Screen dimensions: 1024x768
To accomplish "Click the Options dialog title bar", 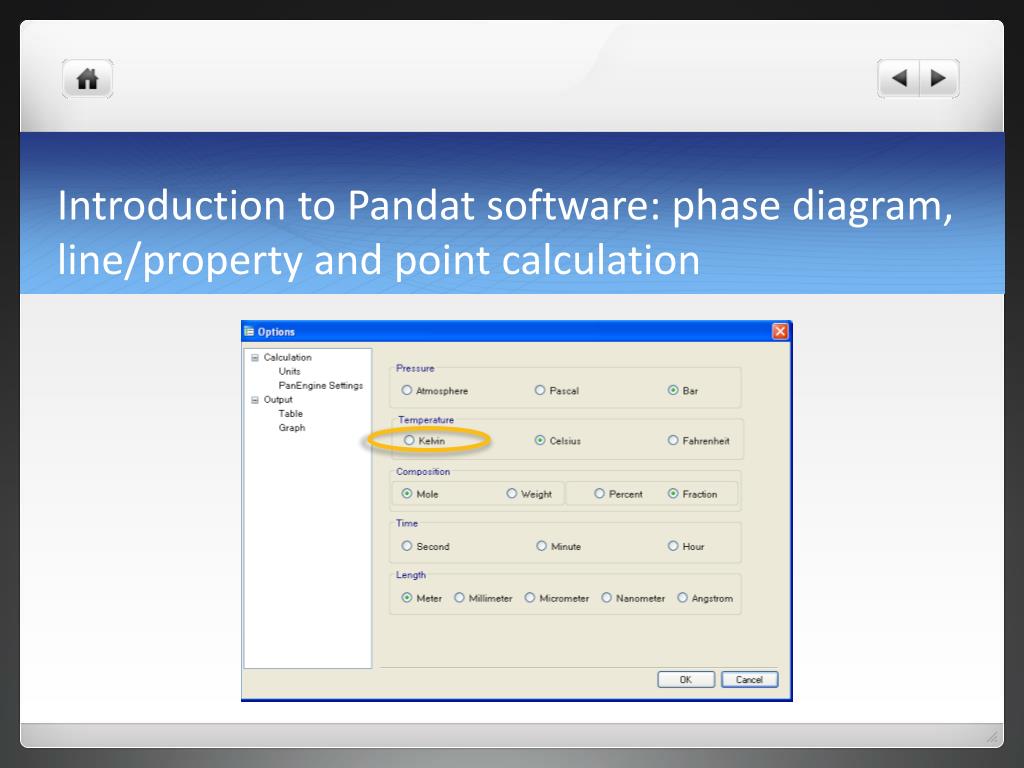I will 517,331.
